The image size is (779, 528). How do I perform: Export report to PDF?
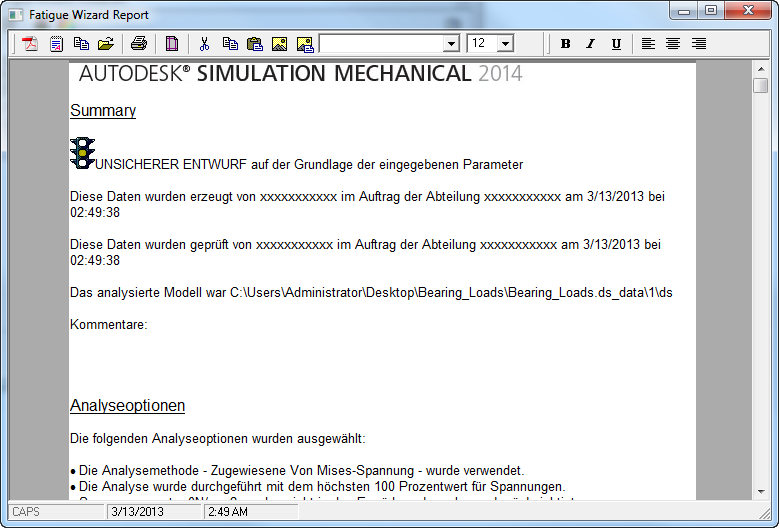[31, 44]
